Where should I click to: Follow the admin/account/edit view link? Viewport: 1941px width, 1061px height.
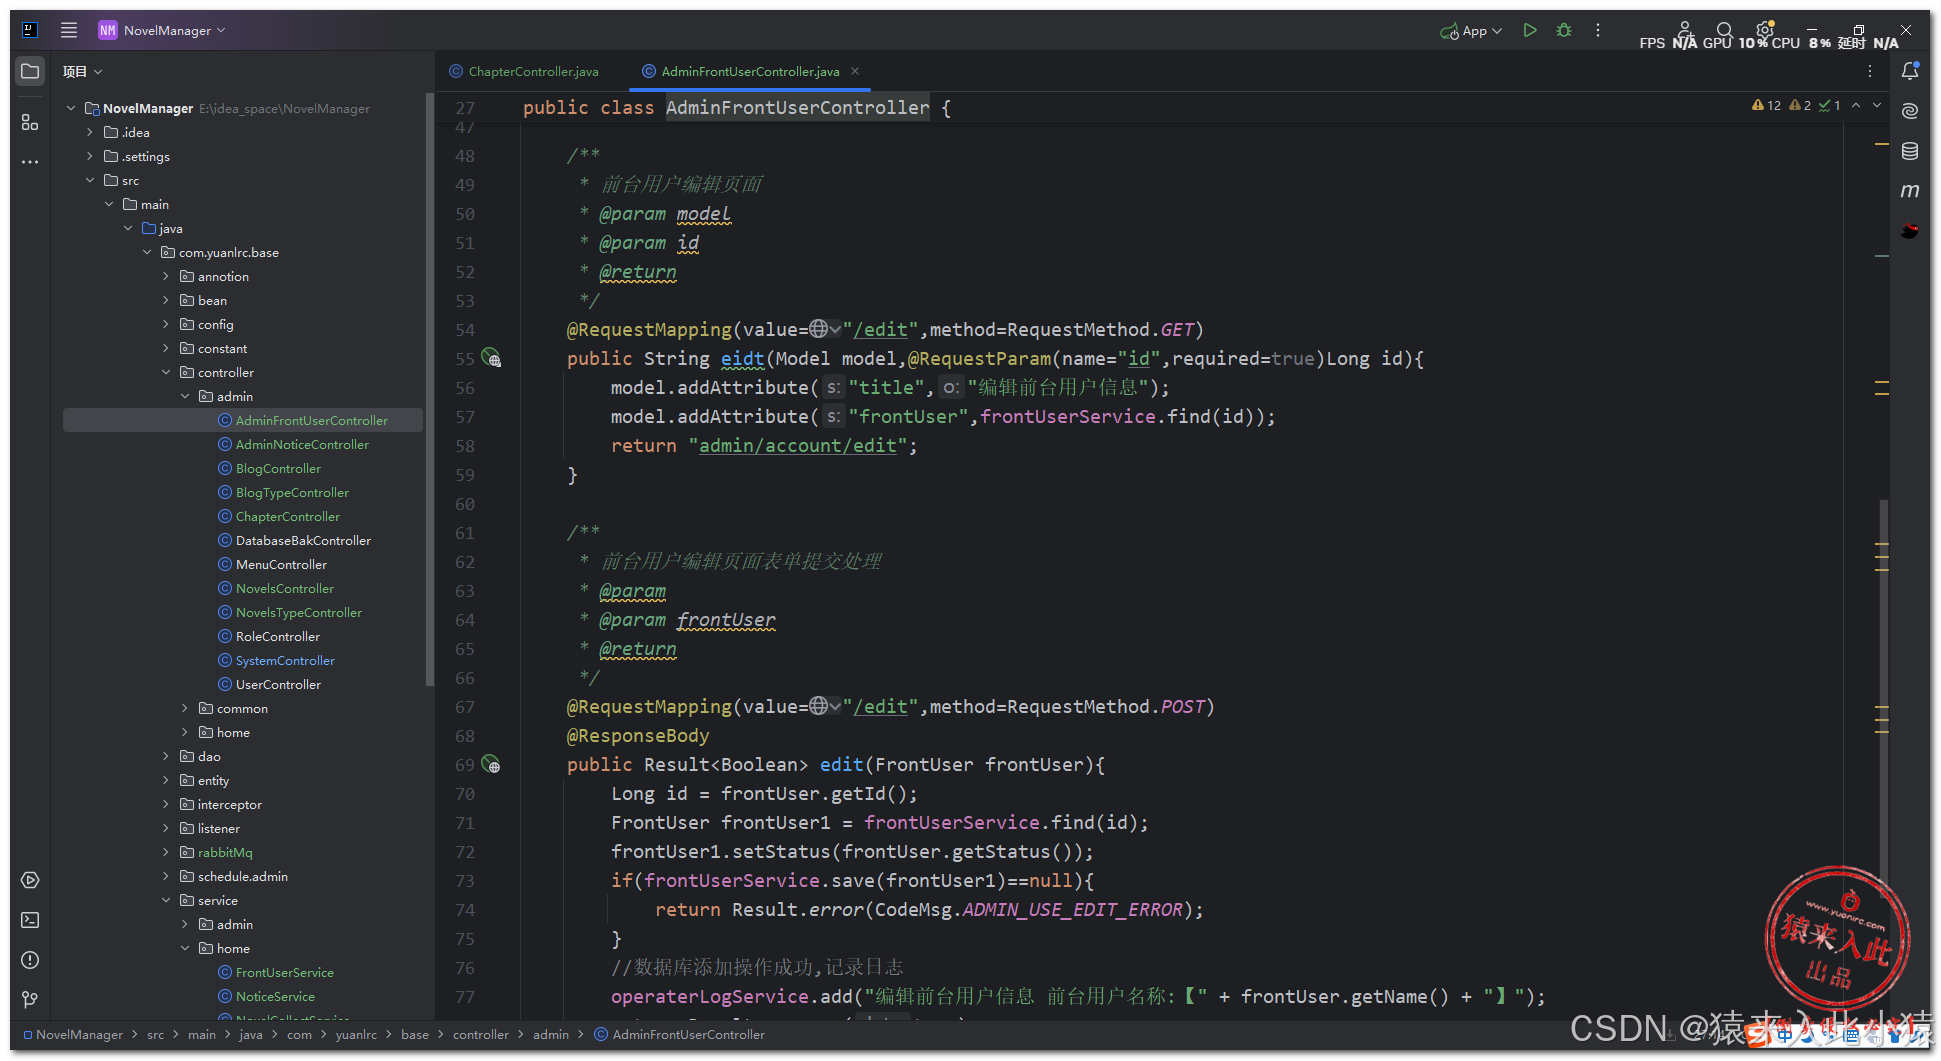point(797,445)
